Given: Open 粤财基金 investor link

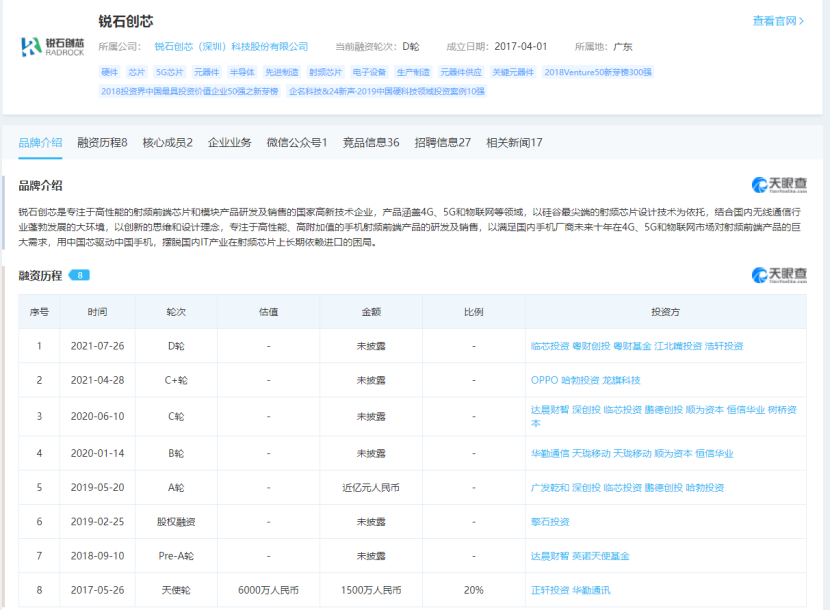Looking at the screenshot, I should (x=632, y=346).
